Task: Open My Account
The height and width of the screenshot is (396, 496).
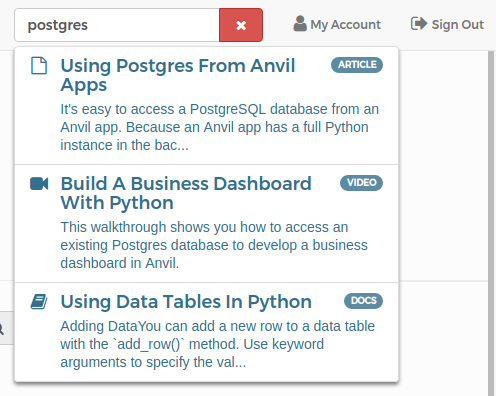Action: 337,24
